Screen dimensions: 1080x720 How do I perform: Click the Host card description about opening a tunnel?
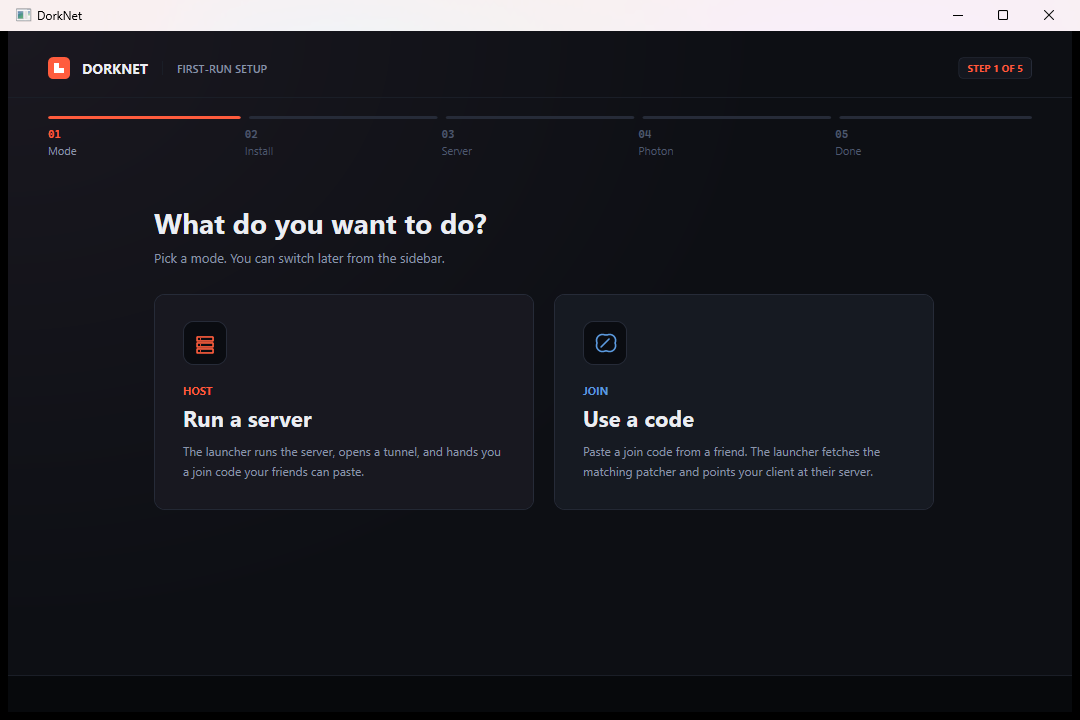[x=342, y=462]
